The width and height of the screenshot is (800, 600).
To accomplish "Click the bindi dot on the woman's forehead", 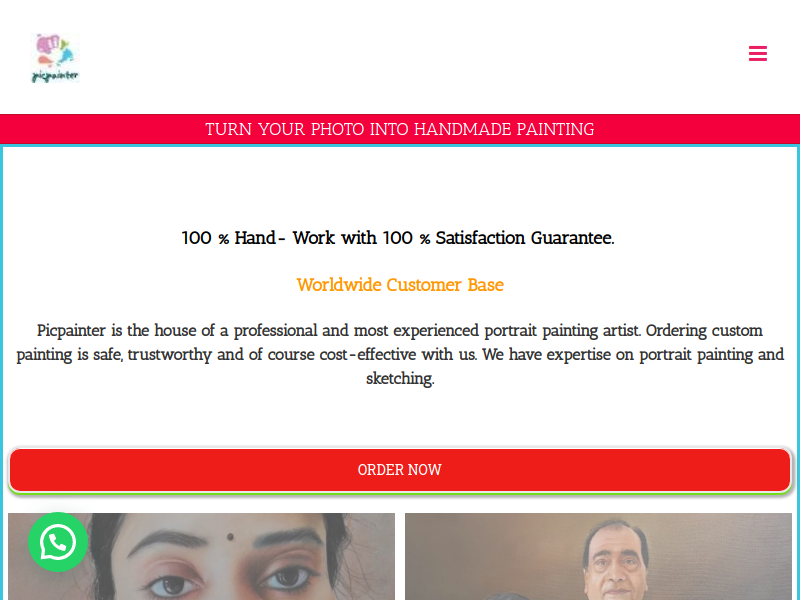I will 230,537.
